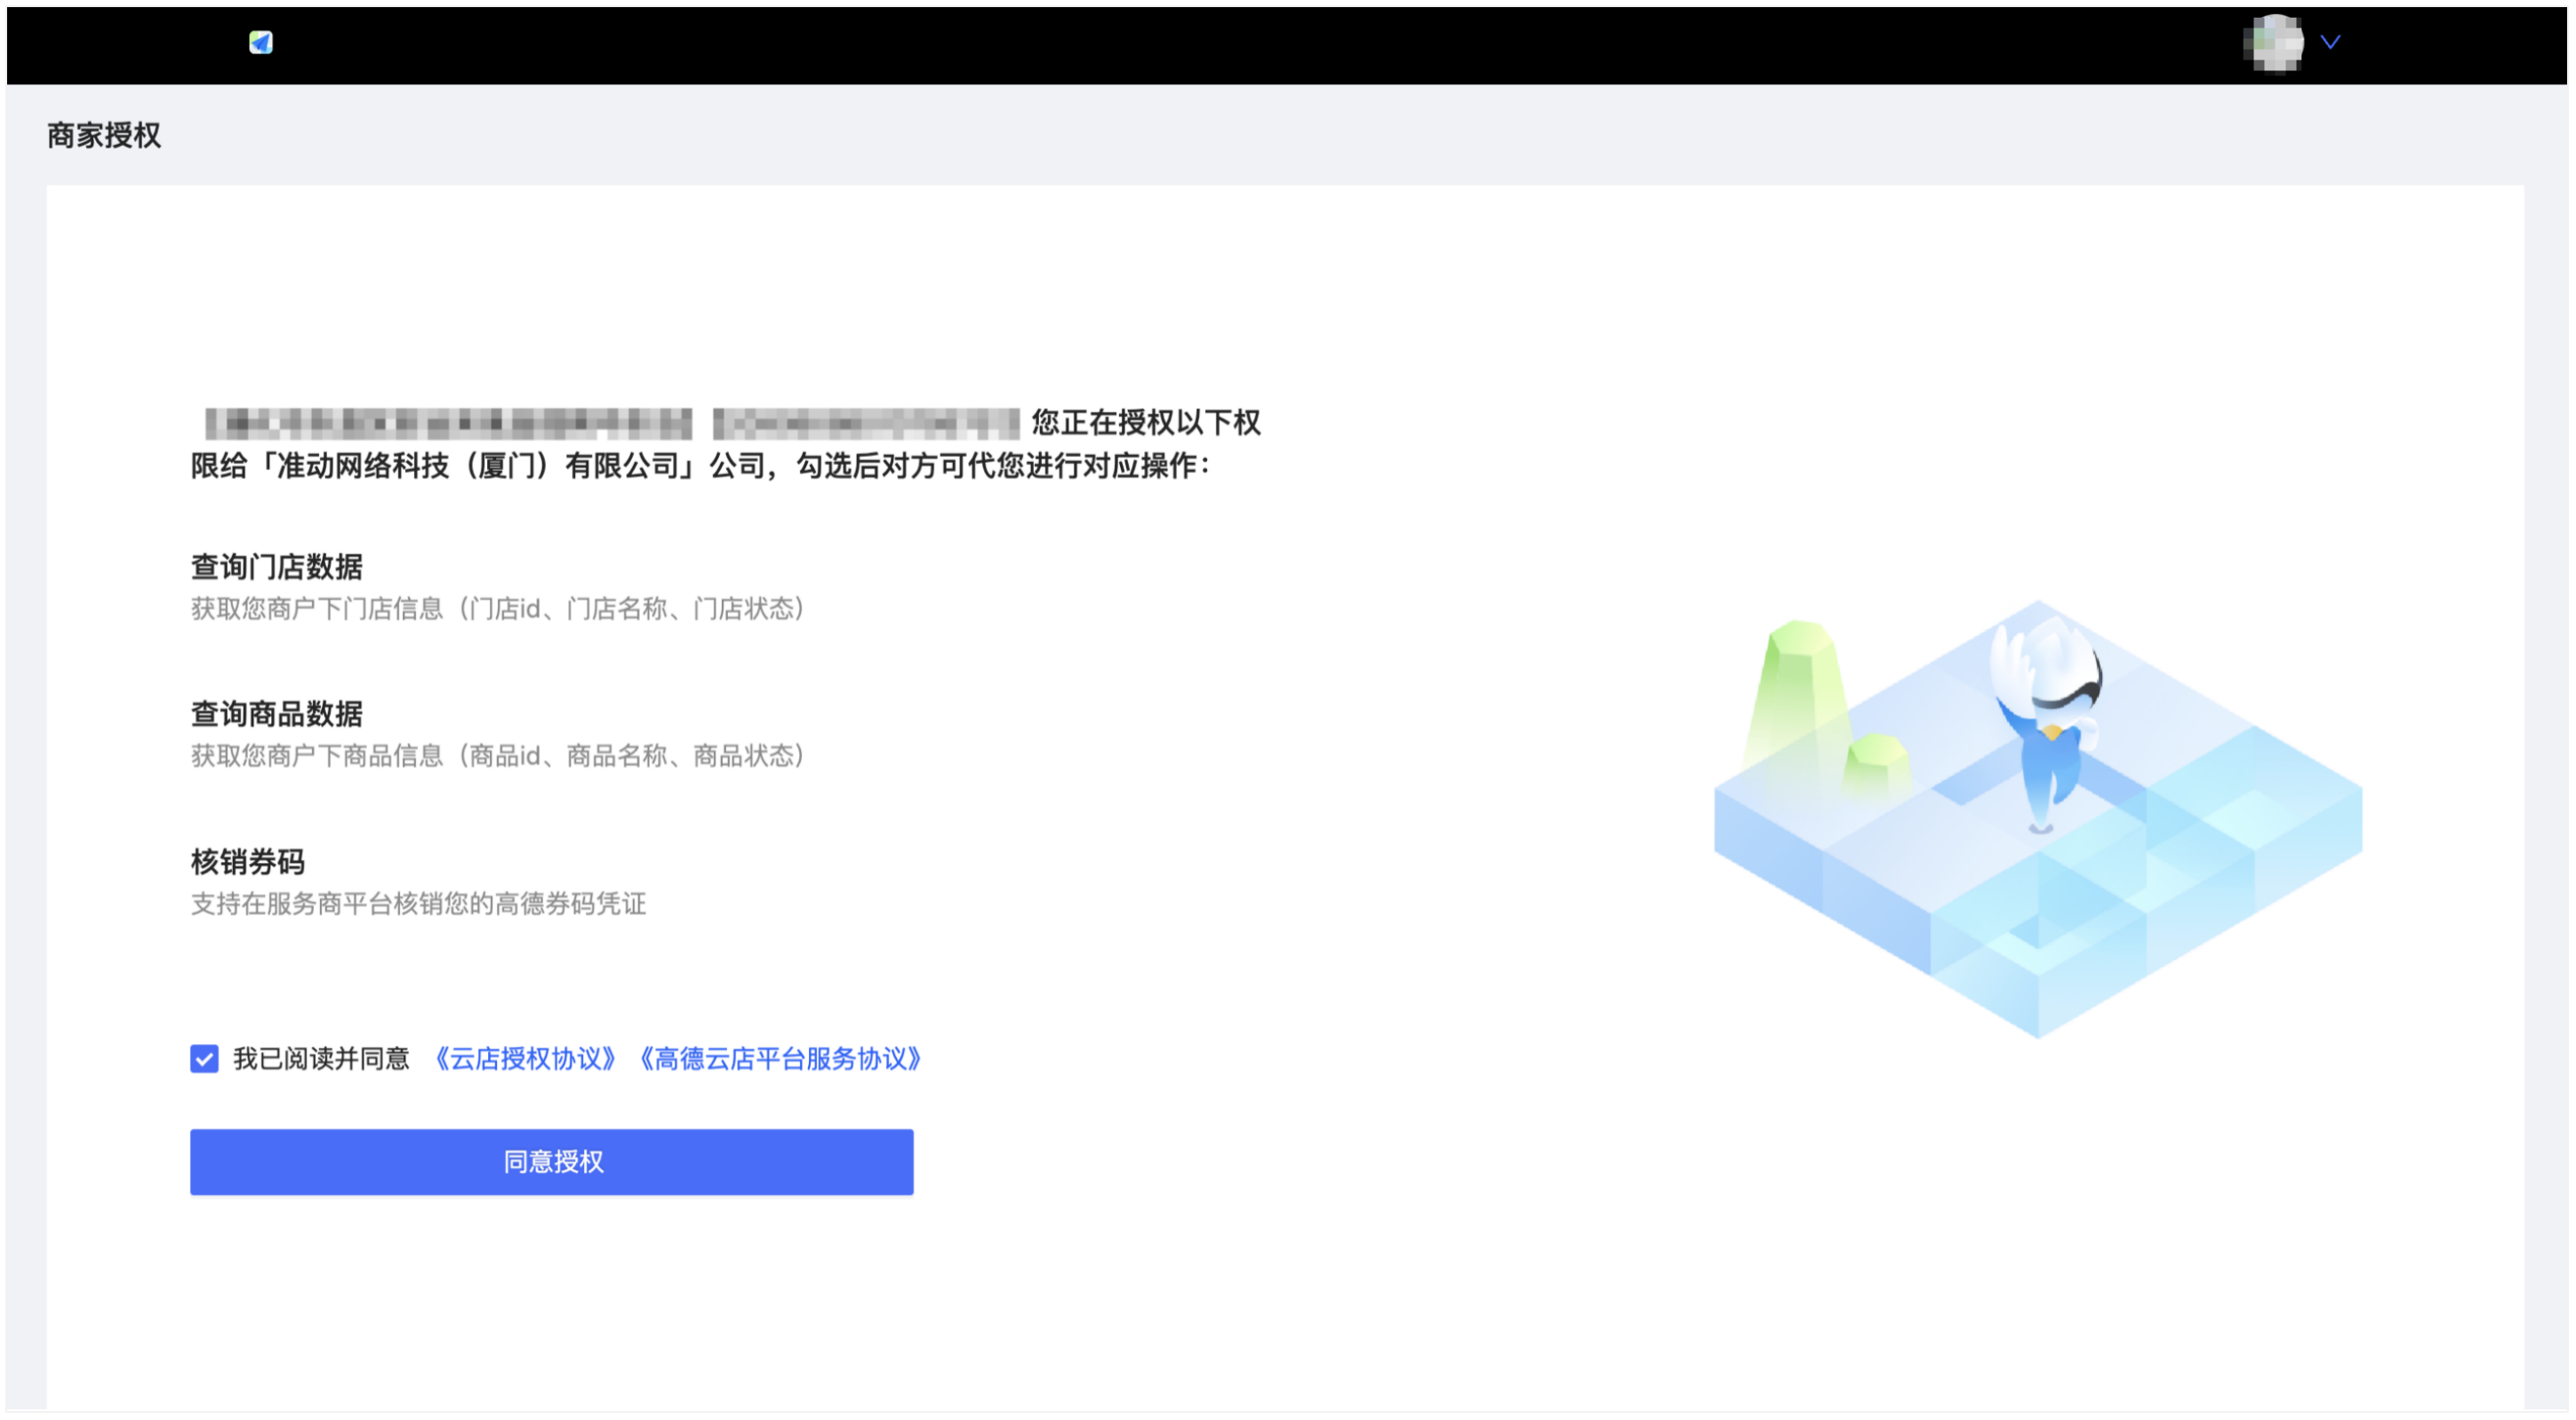Click the user avatar in the header
The image size is (2576, 1420).
(2273, 43)
